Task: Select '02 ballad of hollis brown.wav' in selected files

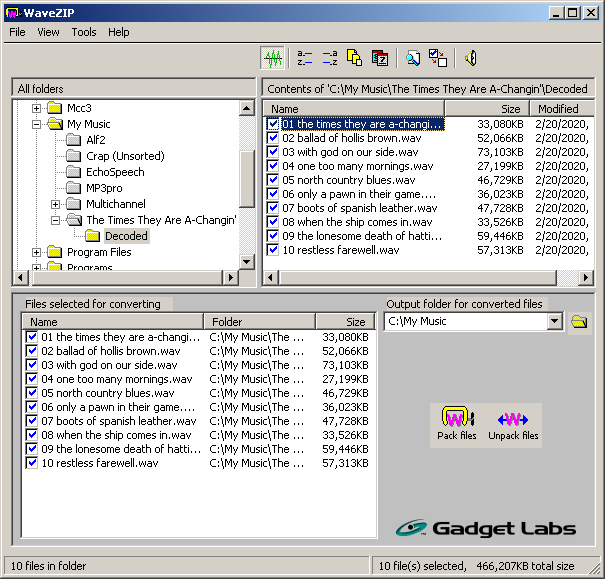Action: pos(111,351)
